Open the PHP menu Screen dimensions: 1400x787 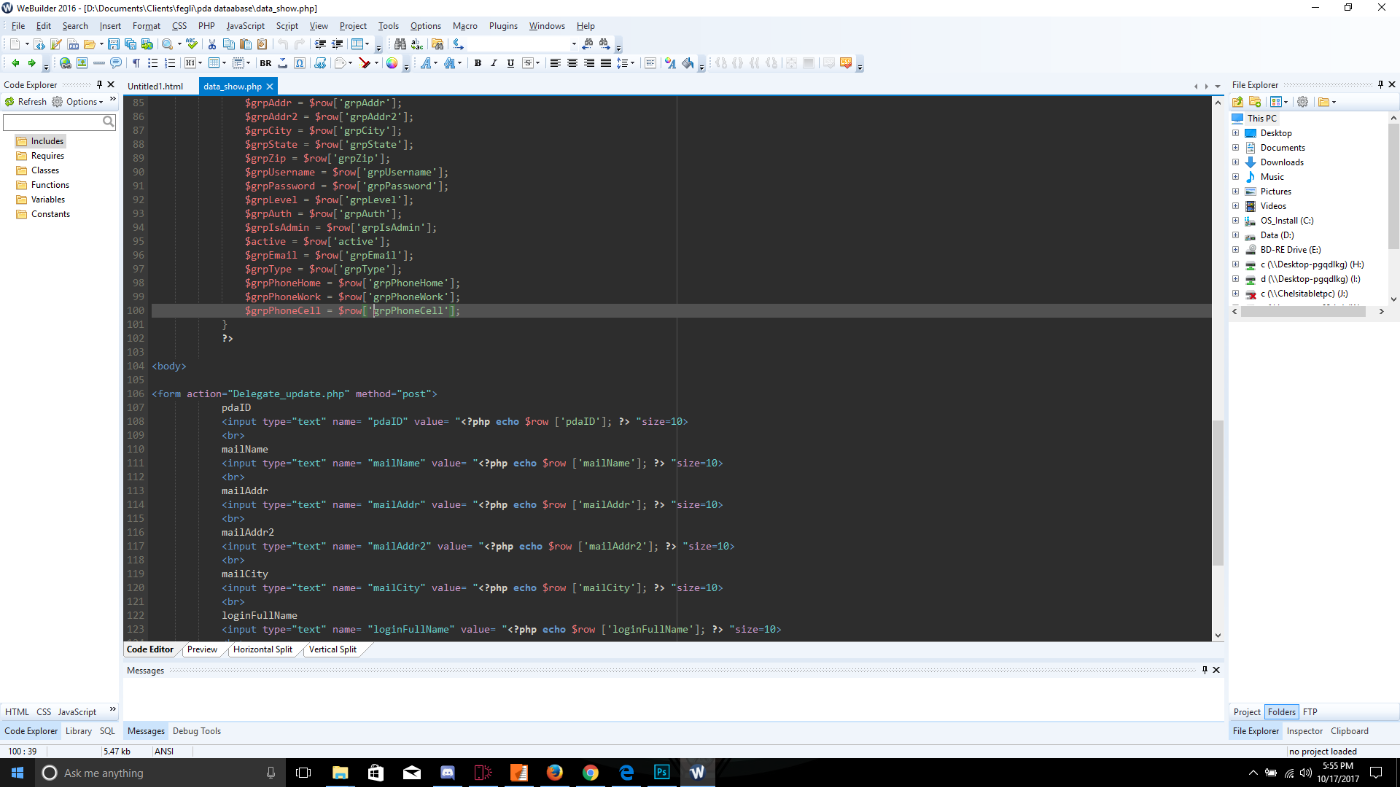tap(206, 26)
